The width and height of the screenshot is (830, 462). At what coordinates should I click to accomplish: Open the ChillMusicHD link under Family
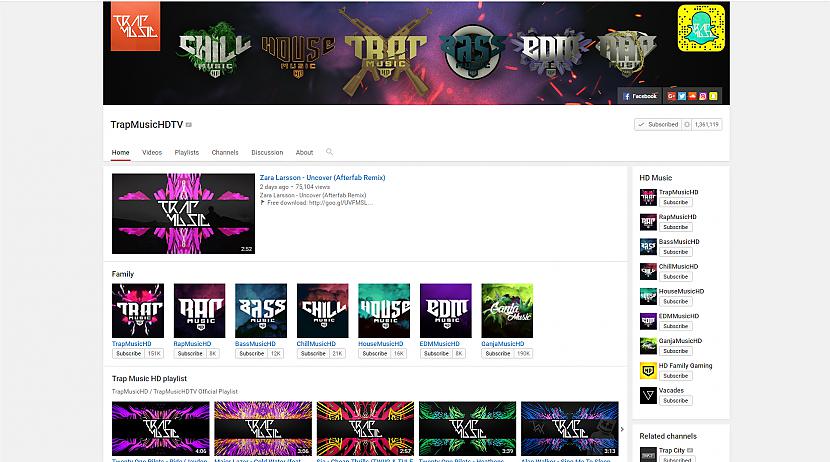316,343
